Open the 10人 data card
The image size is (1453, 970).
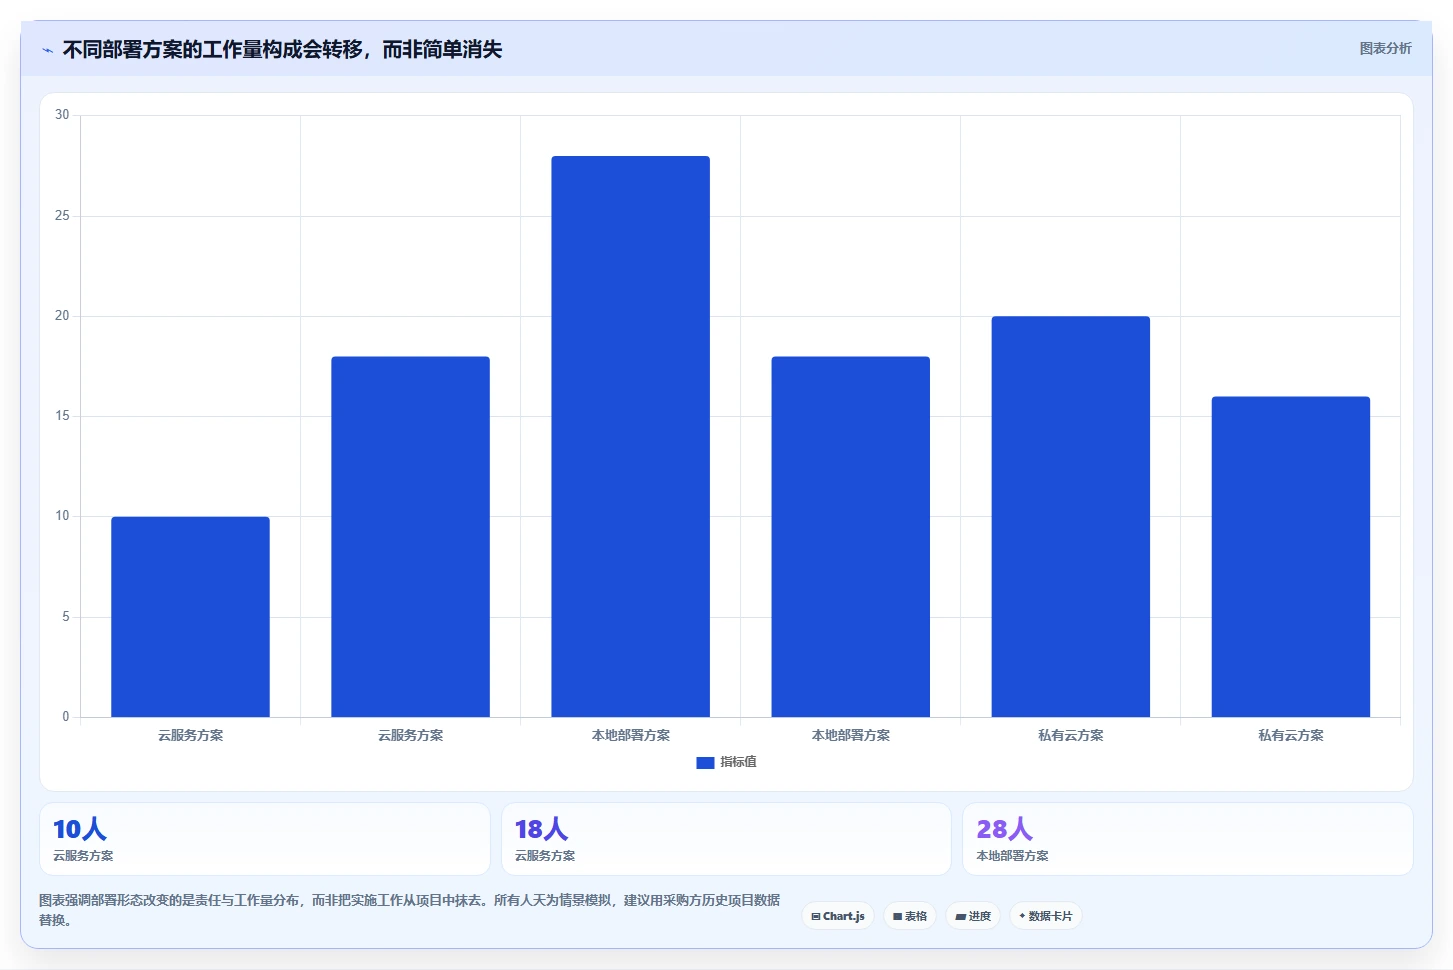tap(265, 839)
